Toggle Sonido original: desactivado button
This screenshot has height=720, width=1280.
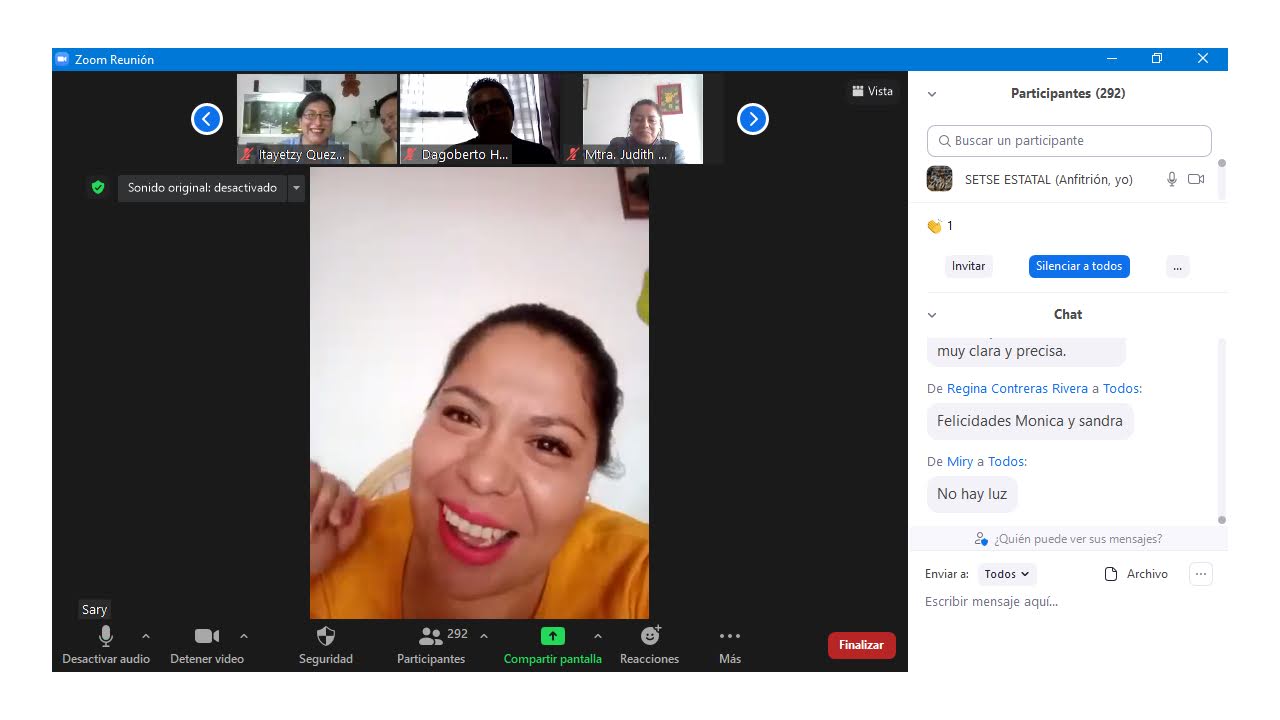pyautogui.click(x=202, y=188)
